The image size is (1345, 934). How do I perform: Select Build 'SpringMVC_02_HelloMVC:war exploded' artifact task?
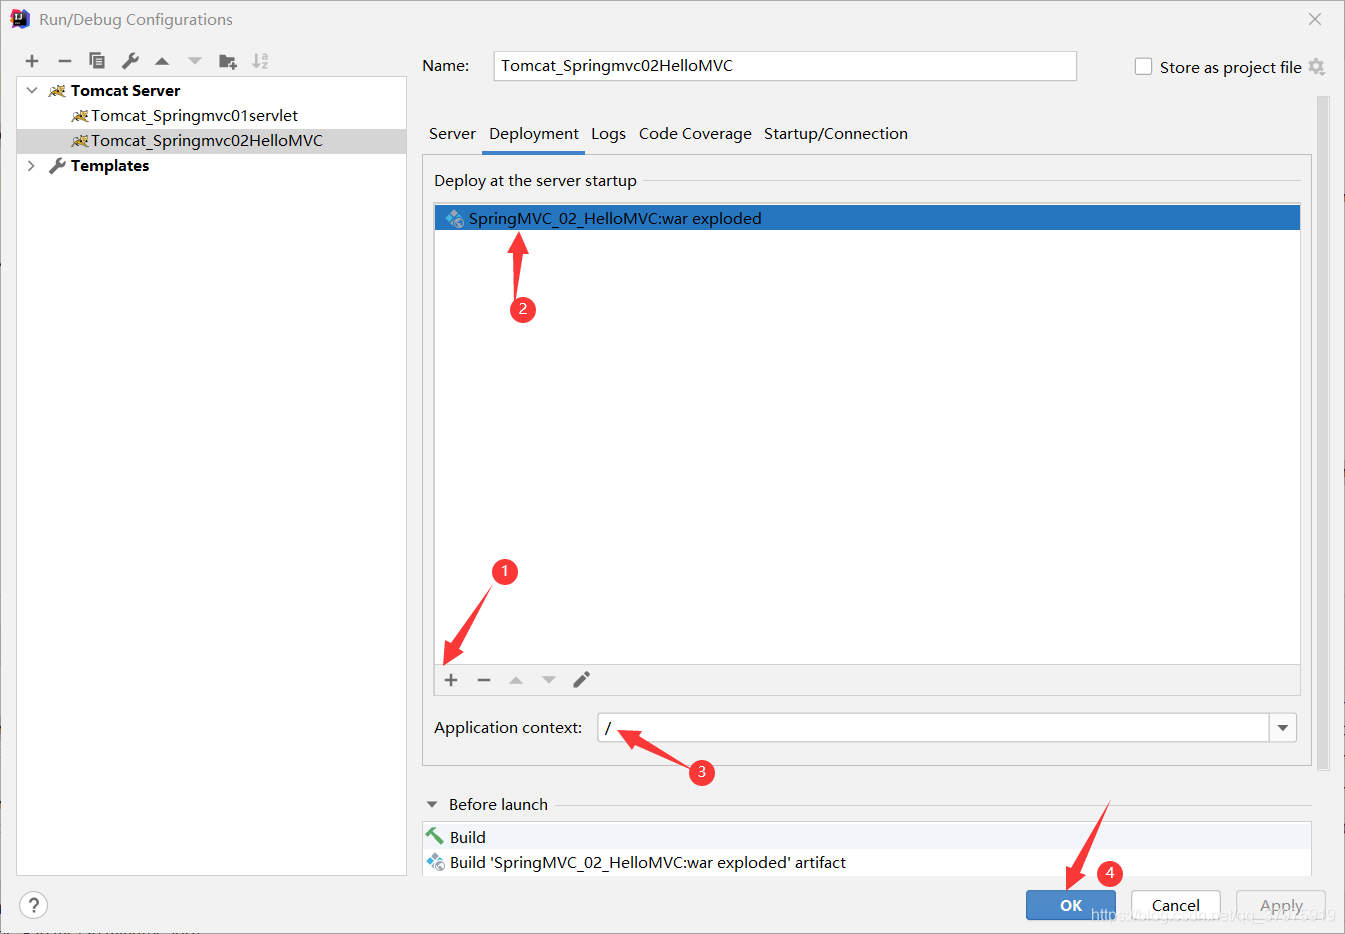pyautogui.click(x=866, y=862)
